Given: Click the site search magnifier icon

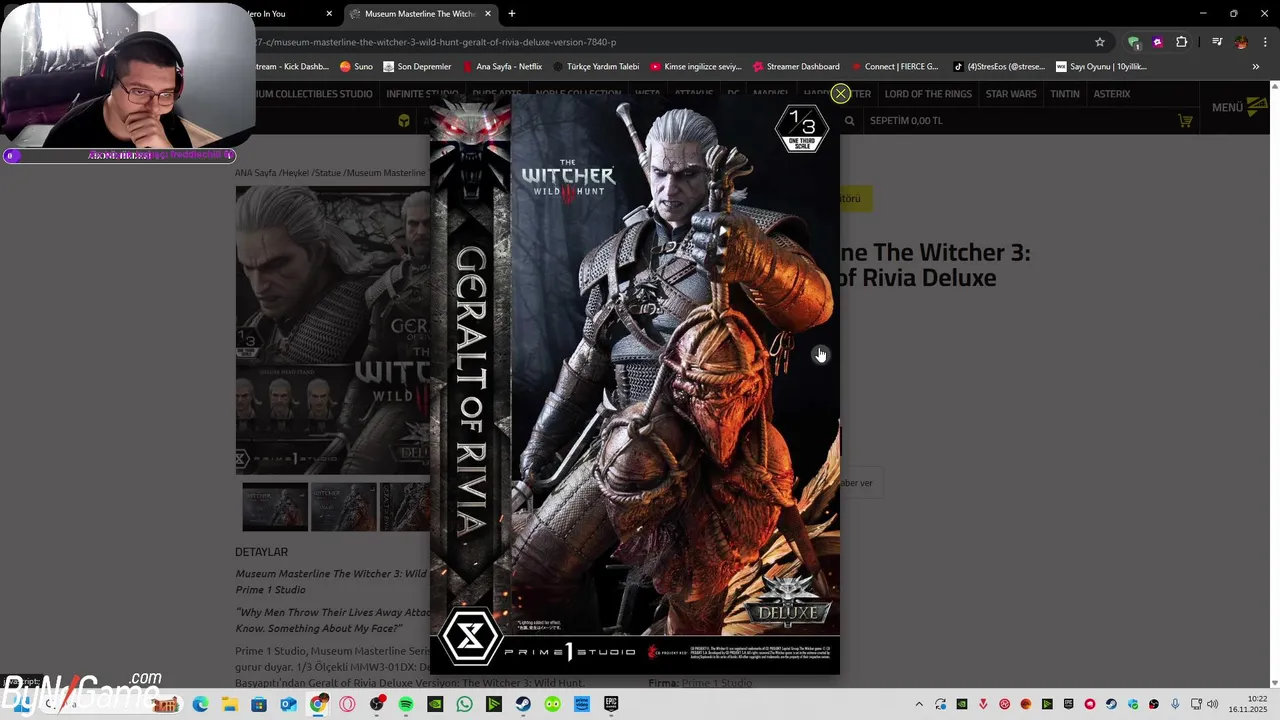Looking at the screenshot, I should [x=849, y=121].
